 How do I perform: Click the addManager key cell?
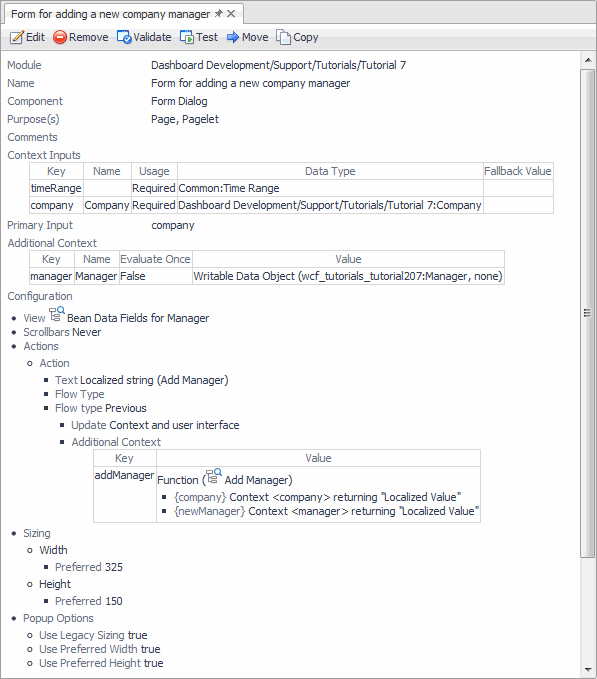click(x=124, y=494)
